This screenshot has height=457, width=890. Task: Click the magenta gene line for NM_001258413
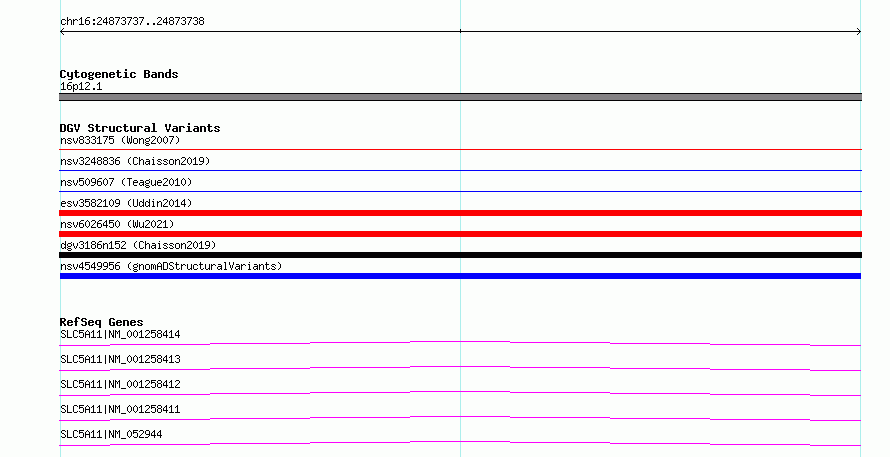coord(460,368)
